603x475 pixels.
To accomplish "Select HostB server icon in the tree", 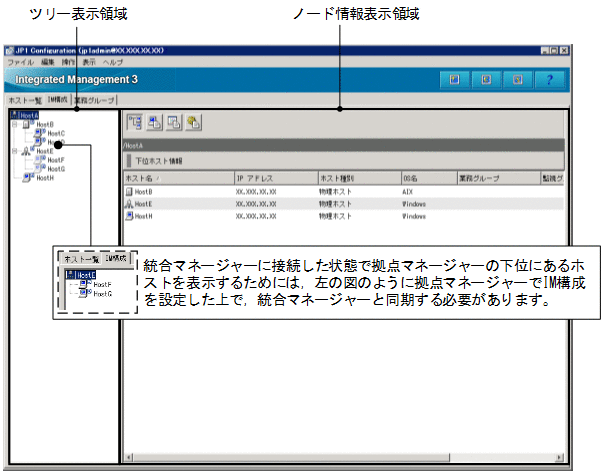I will pyautogui.click(x=28, y=124).
